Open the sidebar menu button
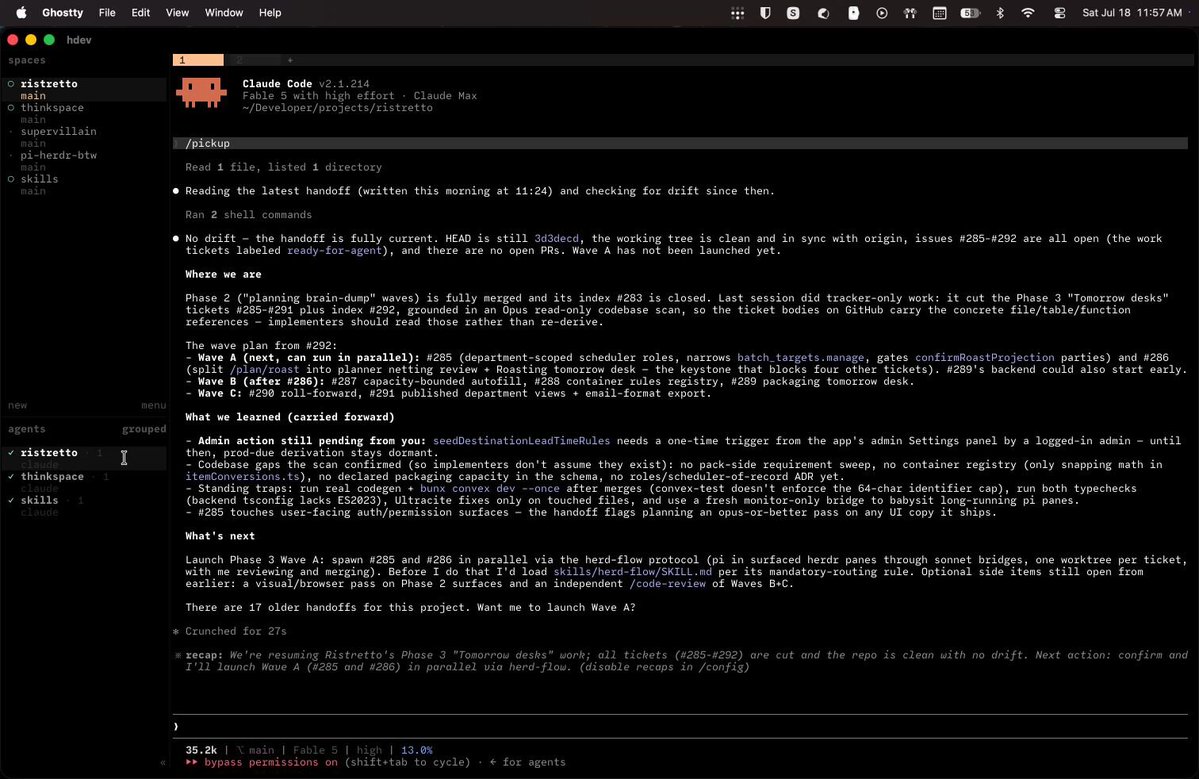The height and width of the screenshot is (779, 1199). 154,405
